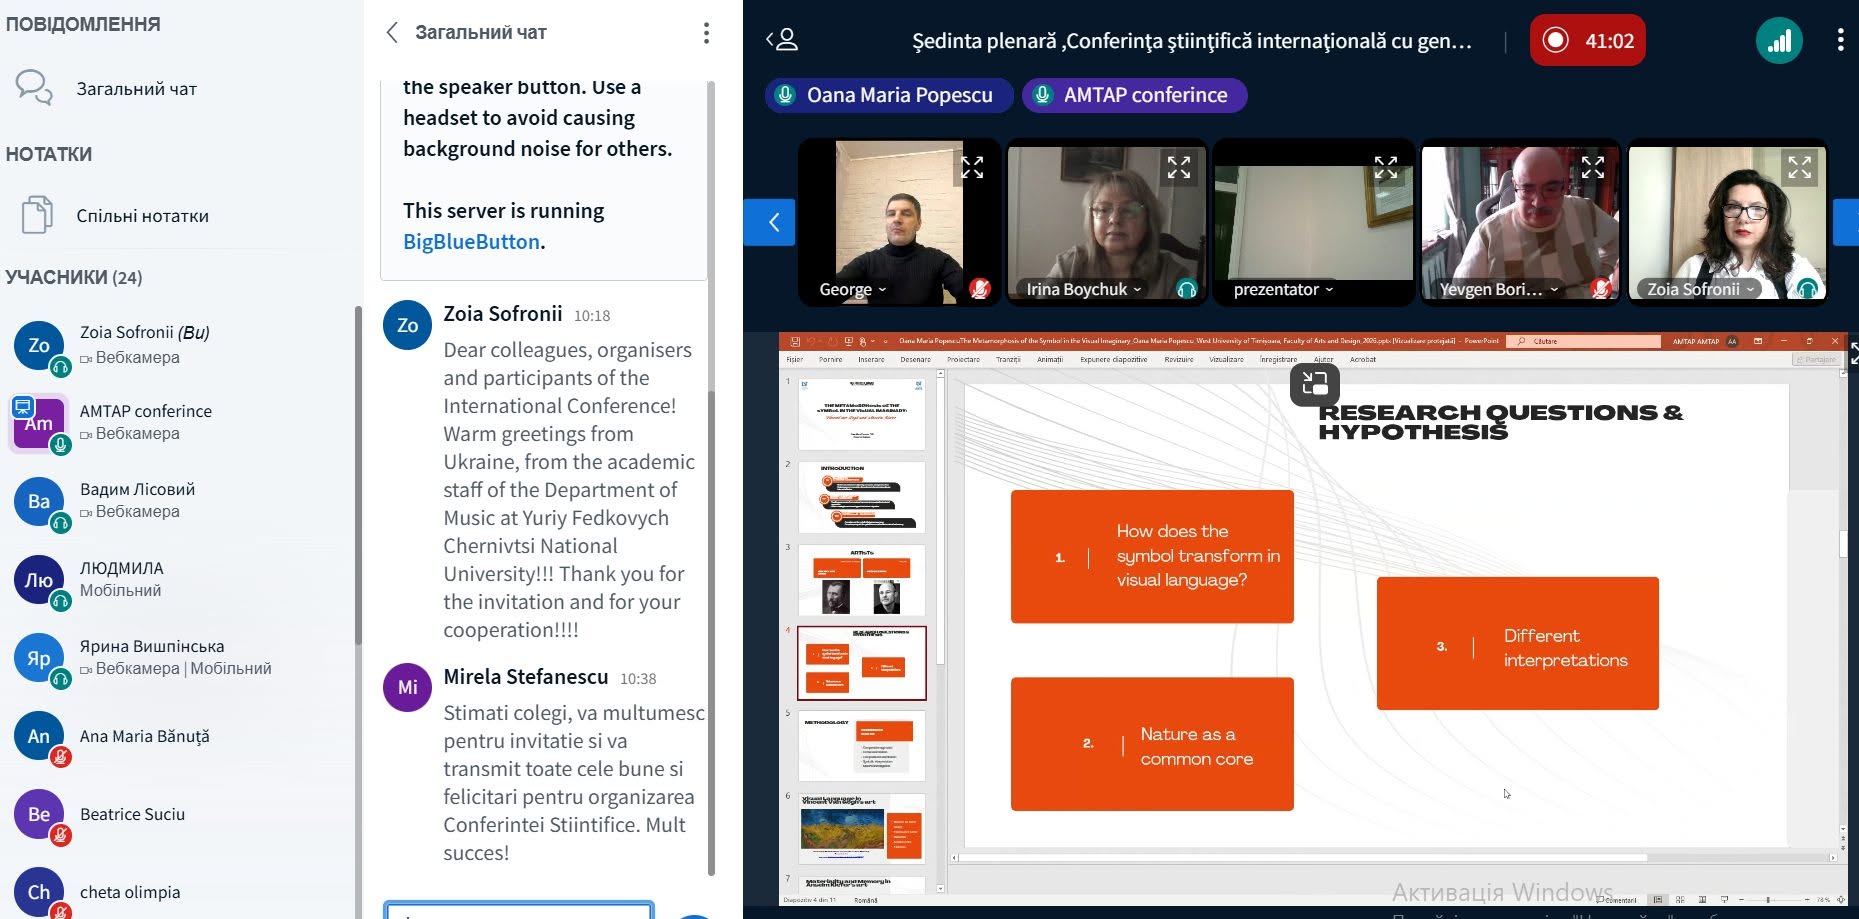Open George's webcam name dropdown
The image size is (1859, 919).
[853, 289]
